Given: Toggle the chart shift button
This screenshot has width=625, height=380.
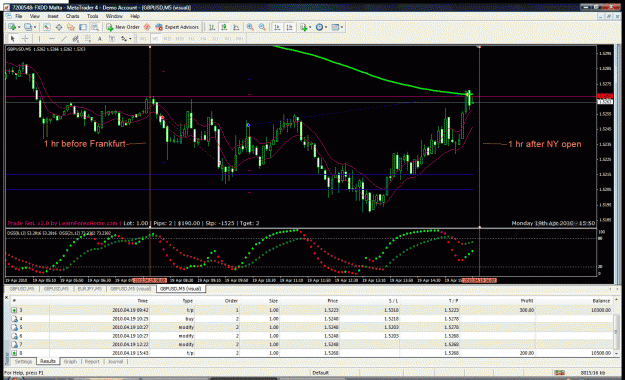Looking at the screenshot, I should [x=290, y=27].
